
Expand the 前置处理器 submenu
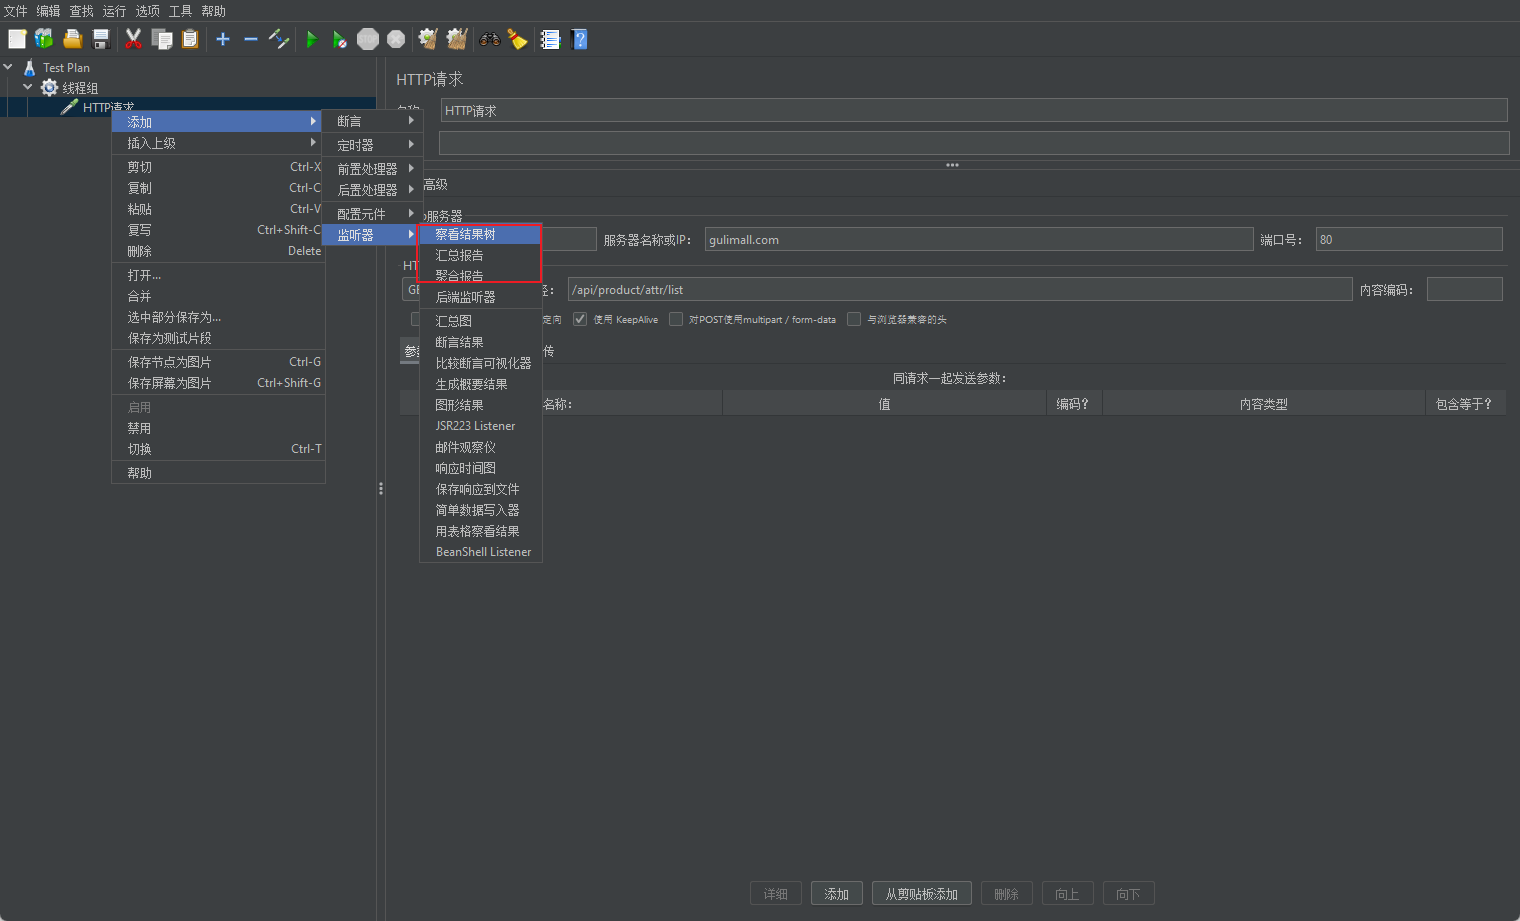[373, 169]
